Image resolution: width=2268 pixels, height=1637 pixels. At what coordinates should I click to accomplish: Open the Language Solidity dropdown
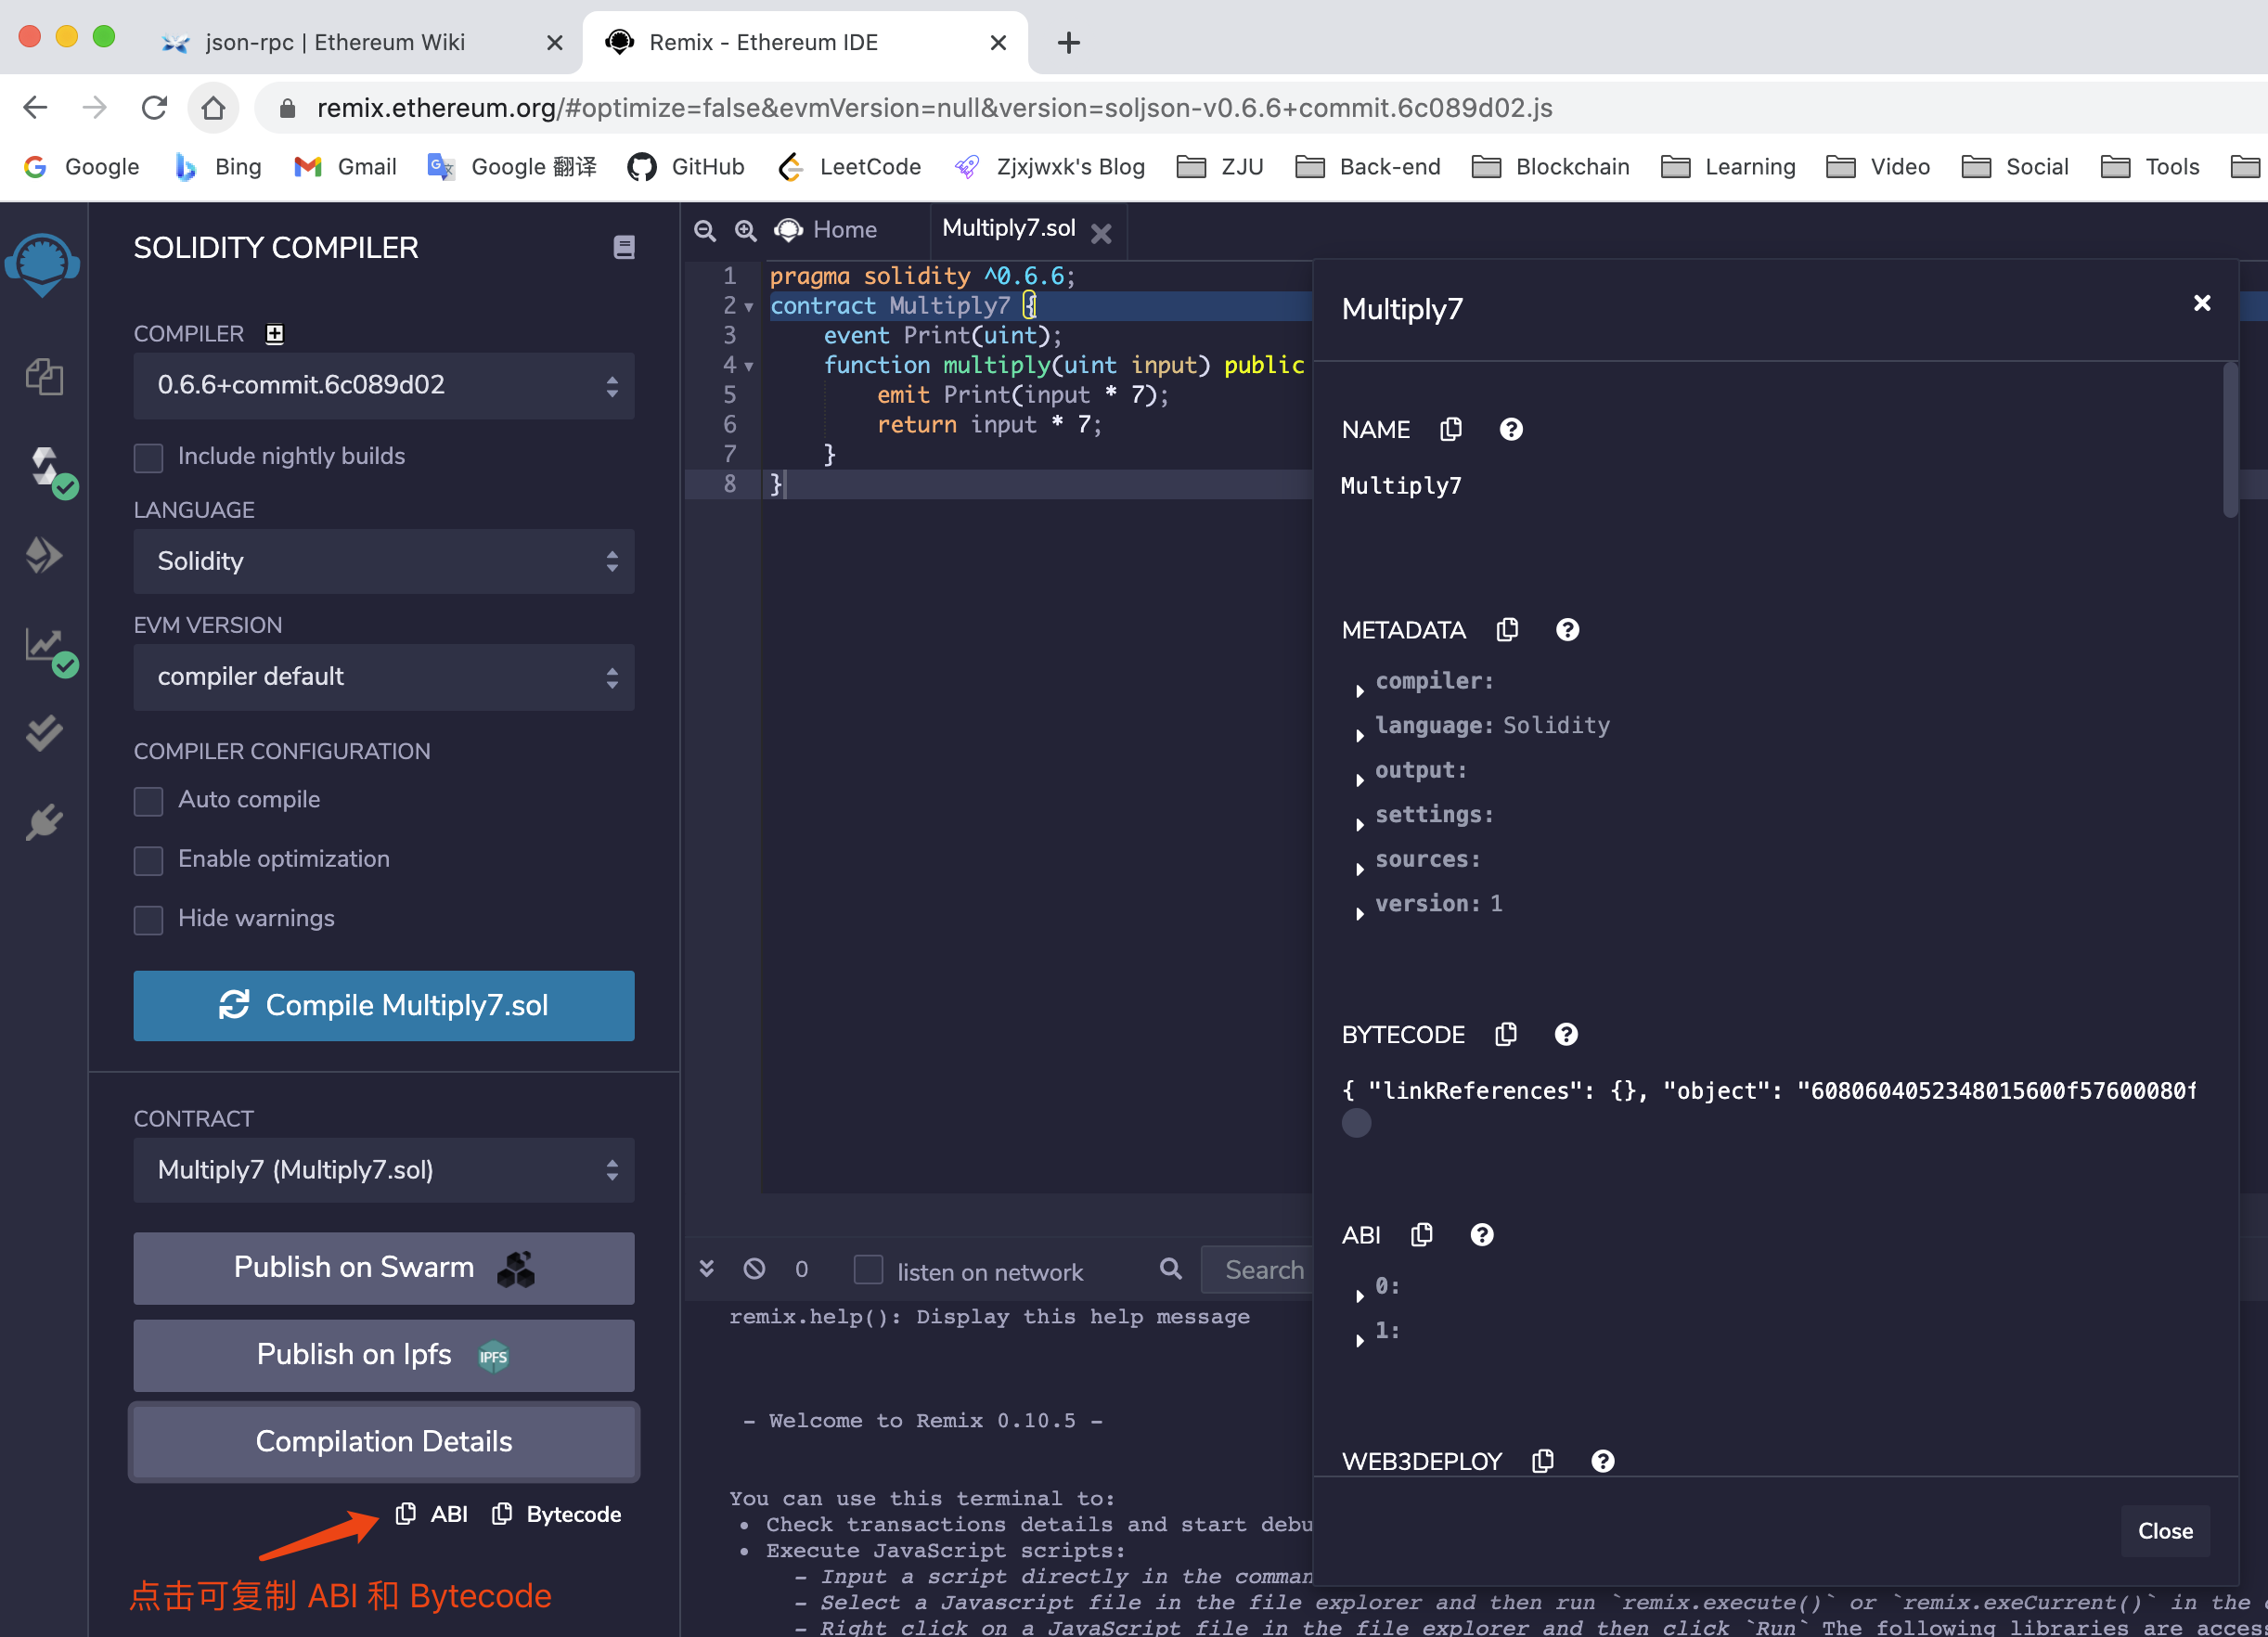click(384, 562)
